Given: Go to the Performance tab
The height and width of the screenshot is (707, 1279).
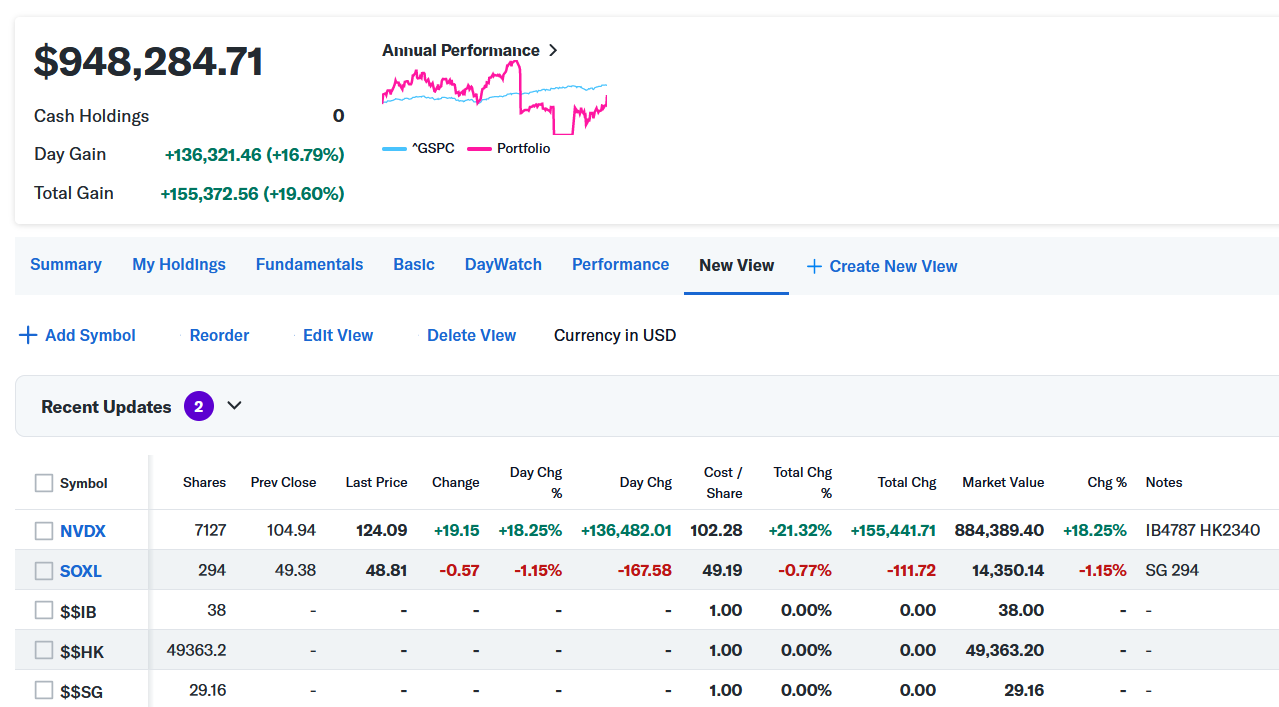Looking at the screenshot, I should click(620, 265).
